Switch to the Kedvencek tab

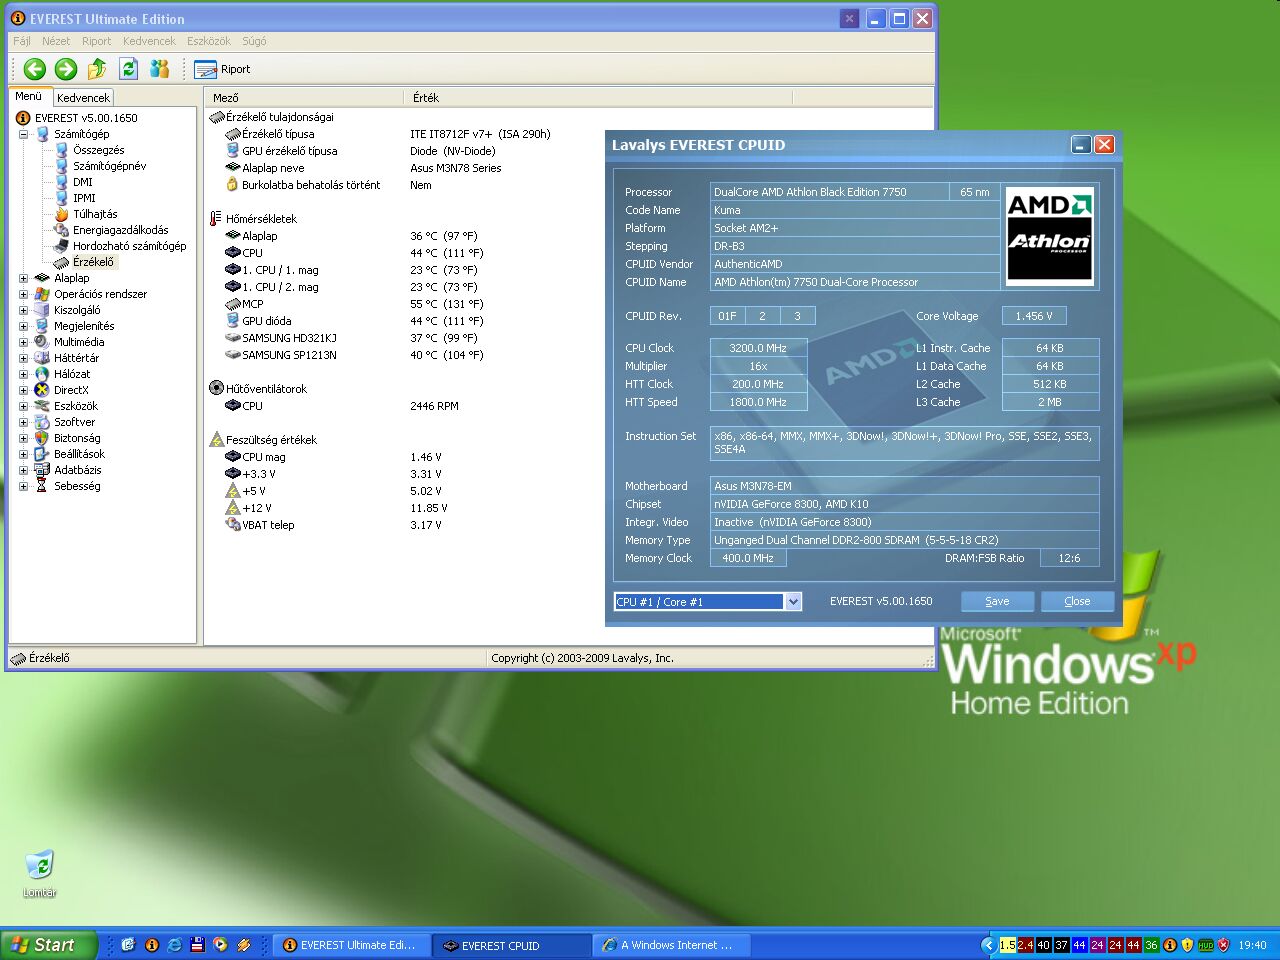pyautogui.click(x=83, y=98)
